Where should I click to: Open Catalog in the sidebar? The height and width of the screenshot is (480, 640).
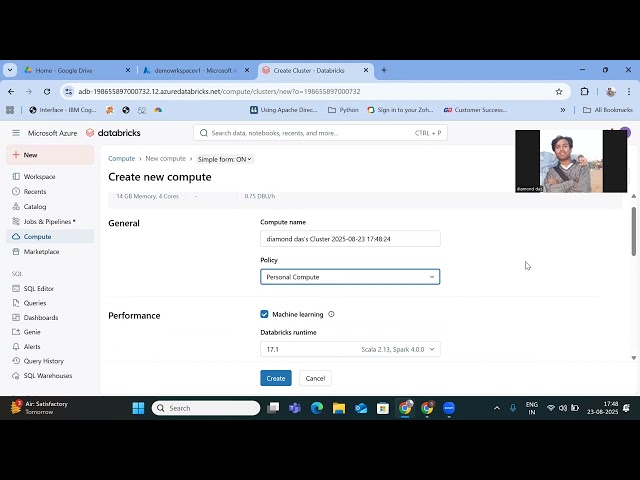(x=35, y=207)
